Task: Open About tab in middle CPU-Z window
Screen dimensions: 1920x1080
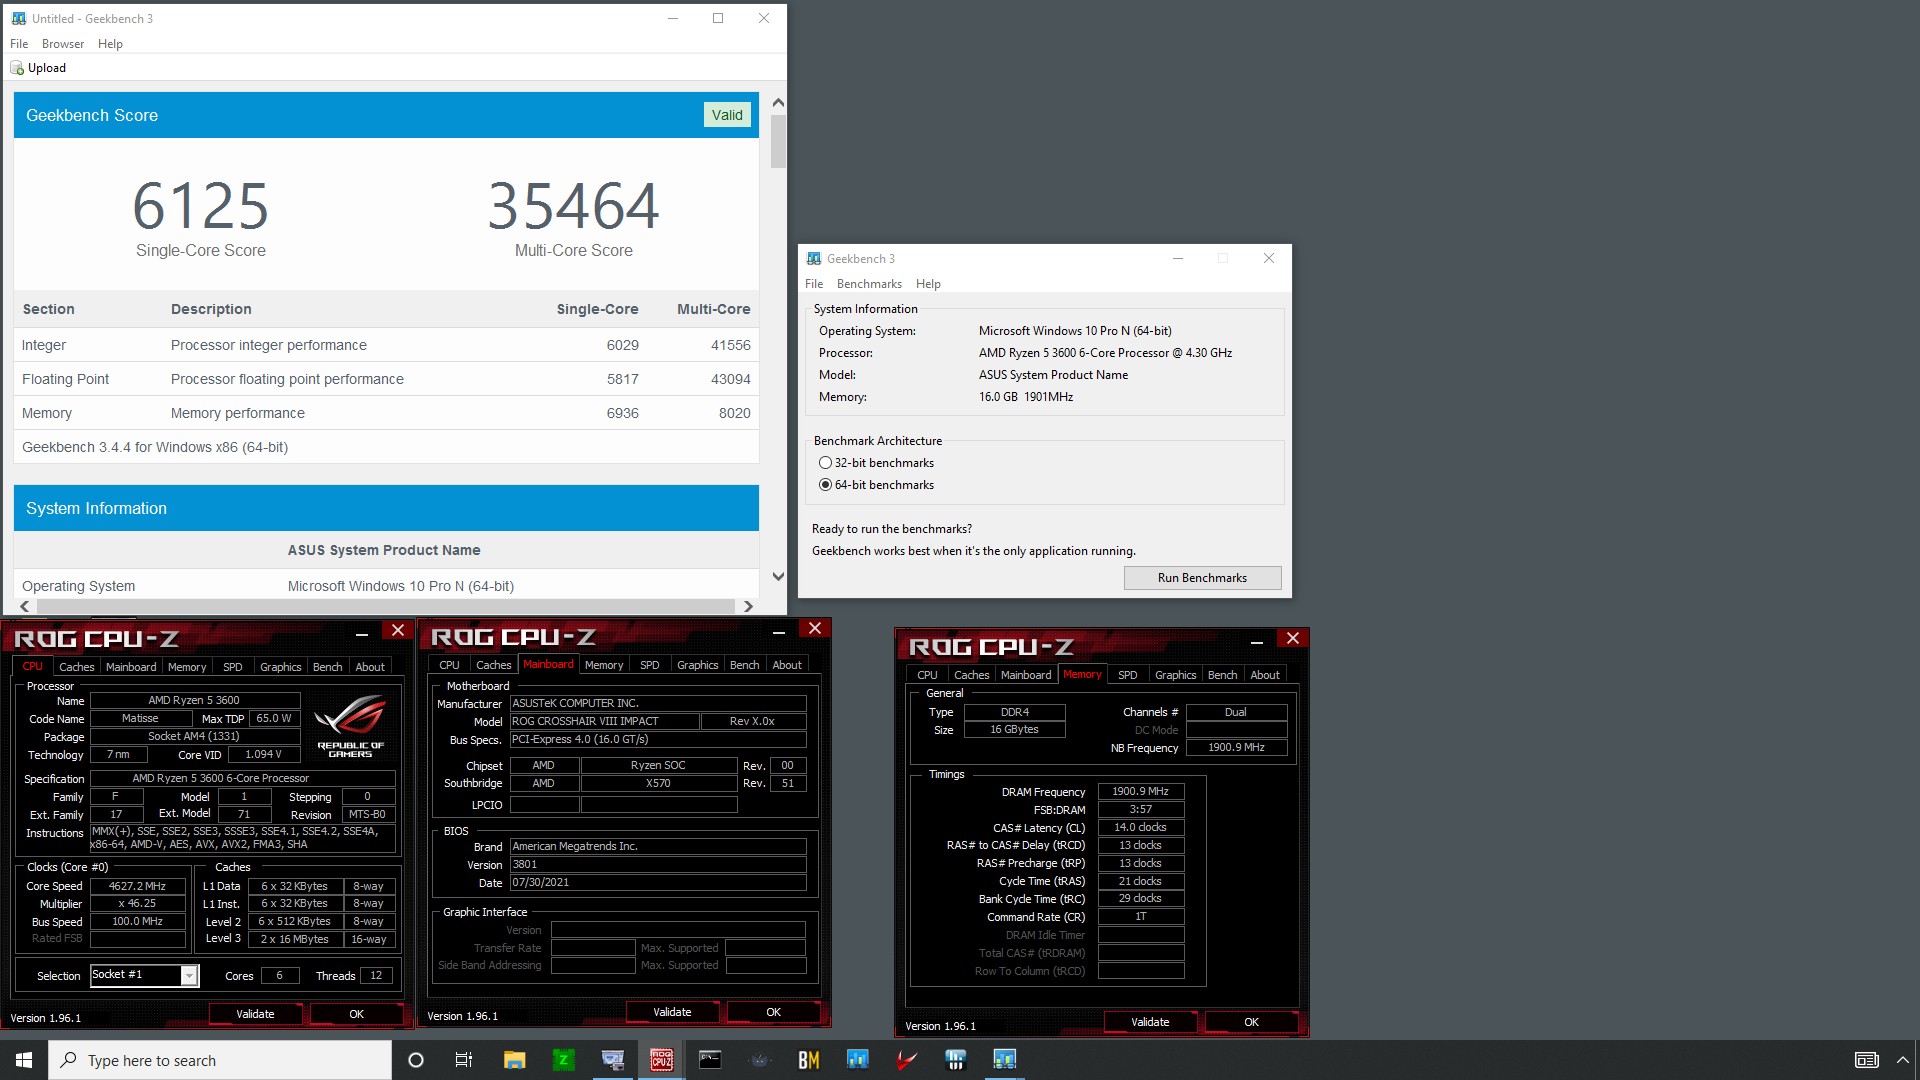Action: tap(787, 665)
